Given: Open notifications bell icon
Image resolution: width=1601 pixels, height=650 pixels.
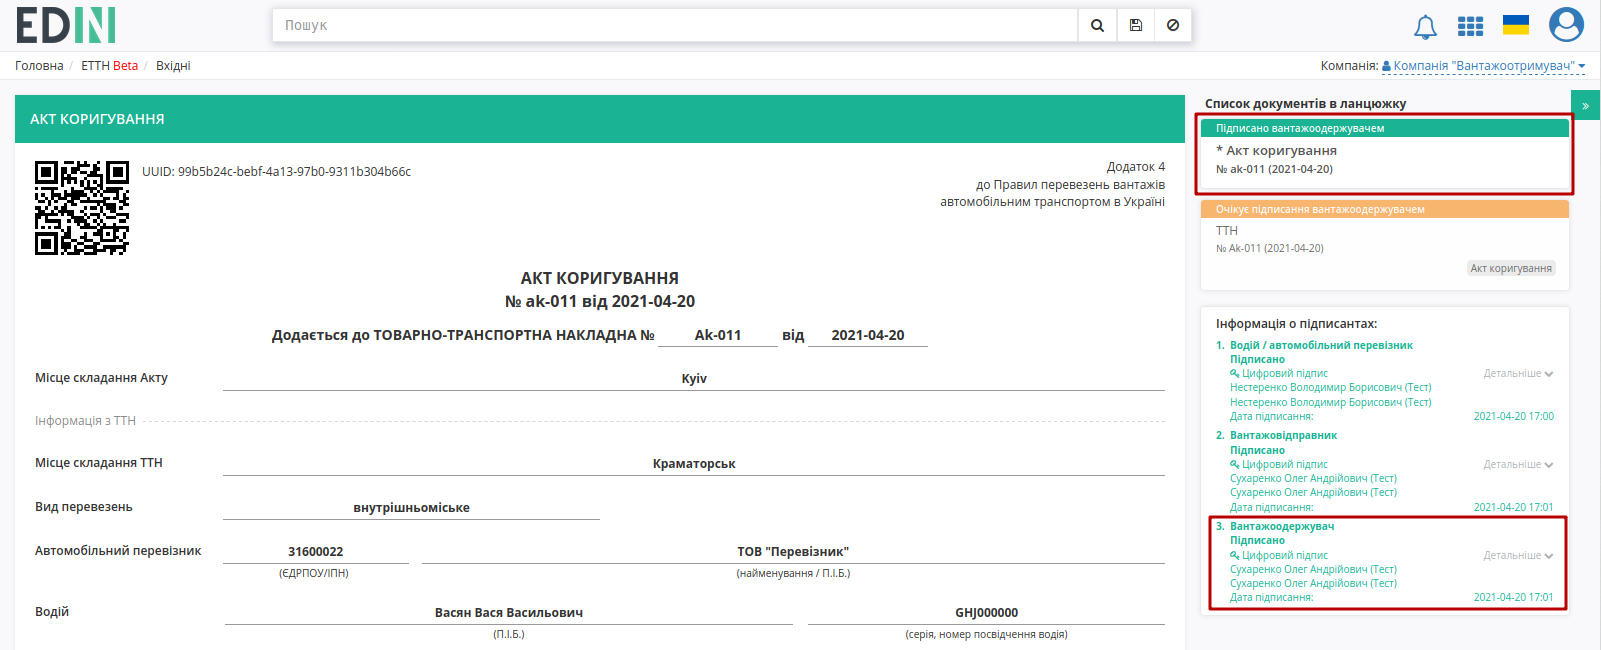Looking at the screenshot, I should click(x=1425, y=27).
